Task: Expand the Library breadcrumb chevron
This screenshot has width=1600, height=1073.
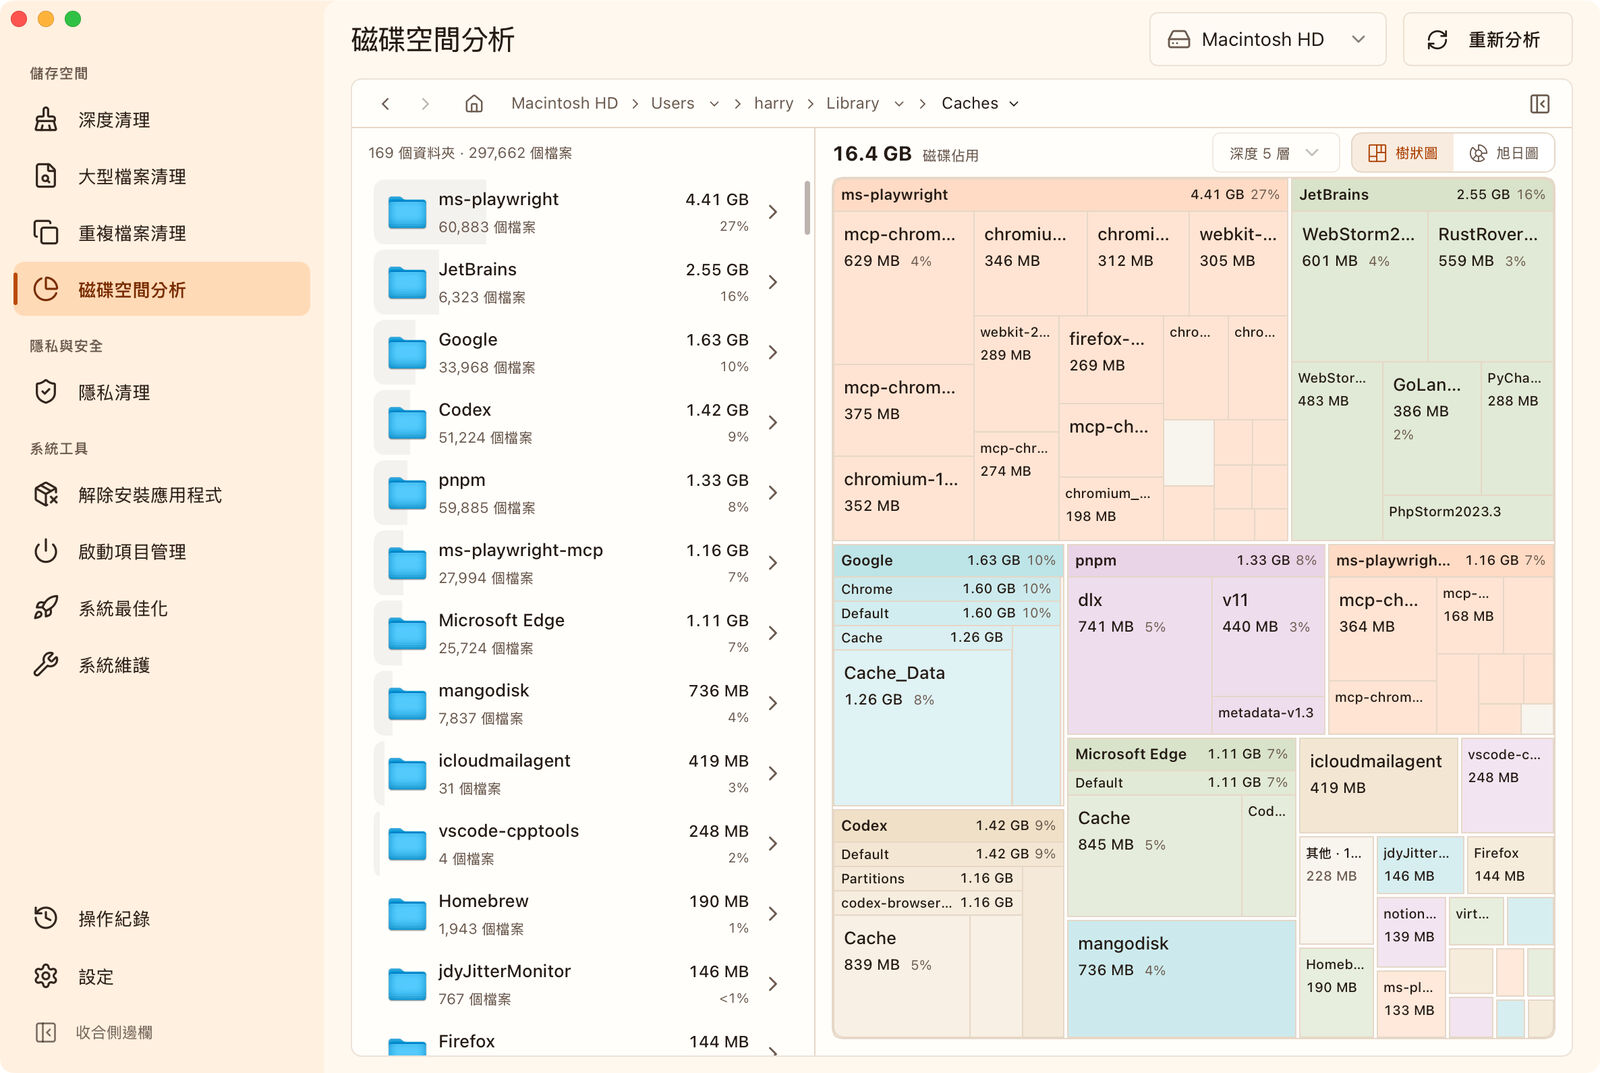Action: (x=899, y=104)
